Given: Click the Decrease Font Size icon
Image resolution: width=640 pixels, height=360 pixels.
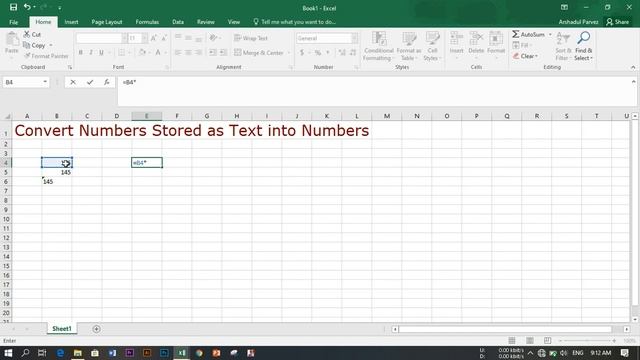Looking at the screenshot, I should pos(164,38).
